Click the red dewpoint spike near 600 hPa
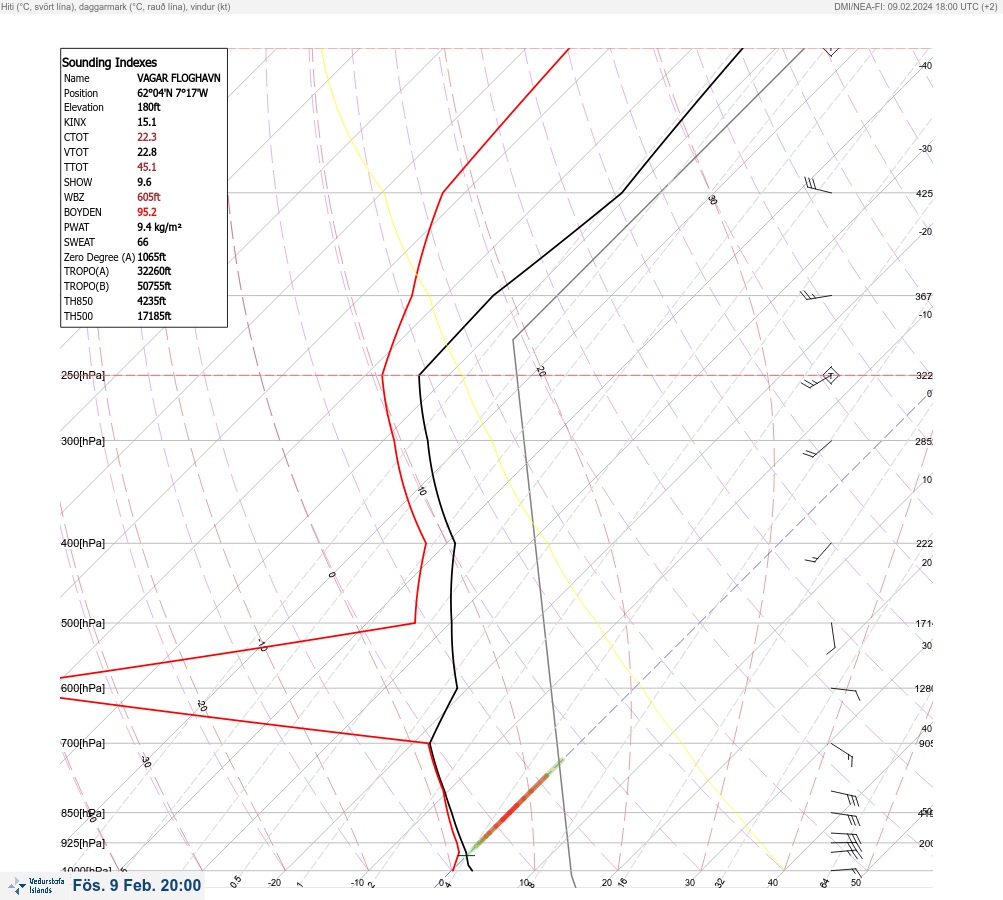1003x900 pixels. pos(244,683)
